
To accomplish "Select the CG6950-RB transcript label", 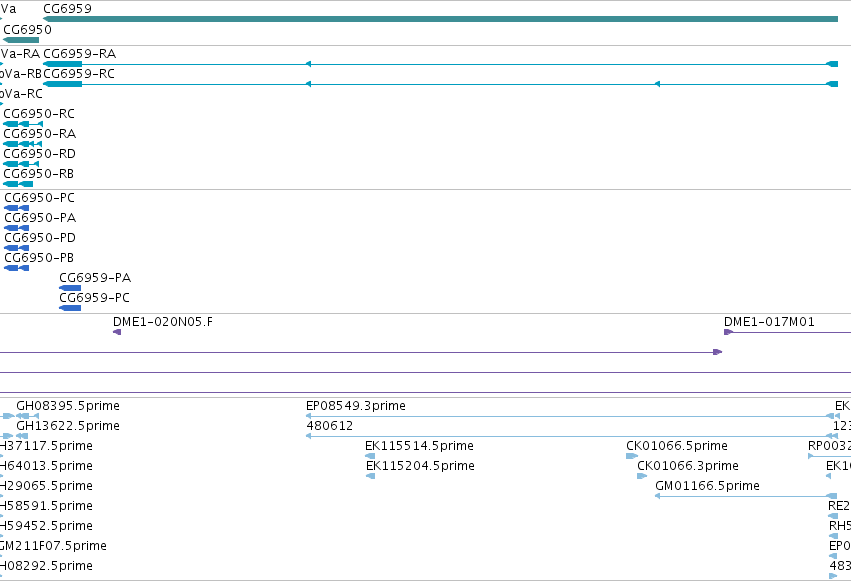I will click(x=39, y=174).
